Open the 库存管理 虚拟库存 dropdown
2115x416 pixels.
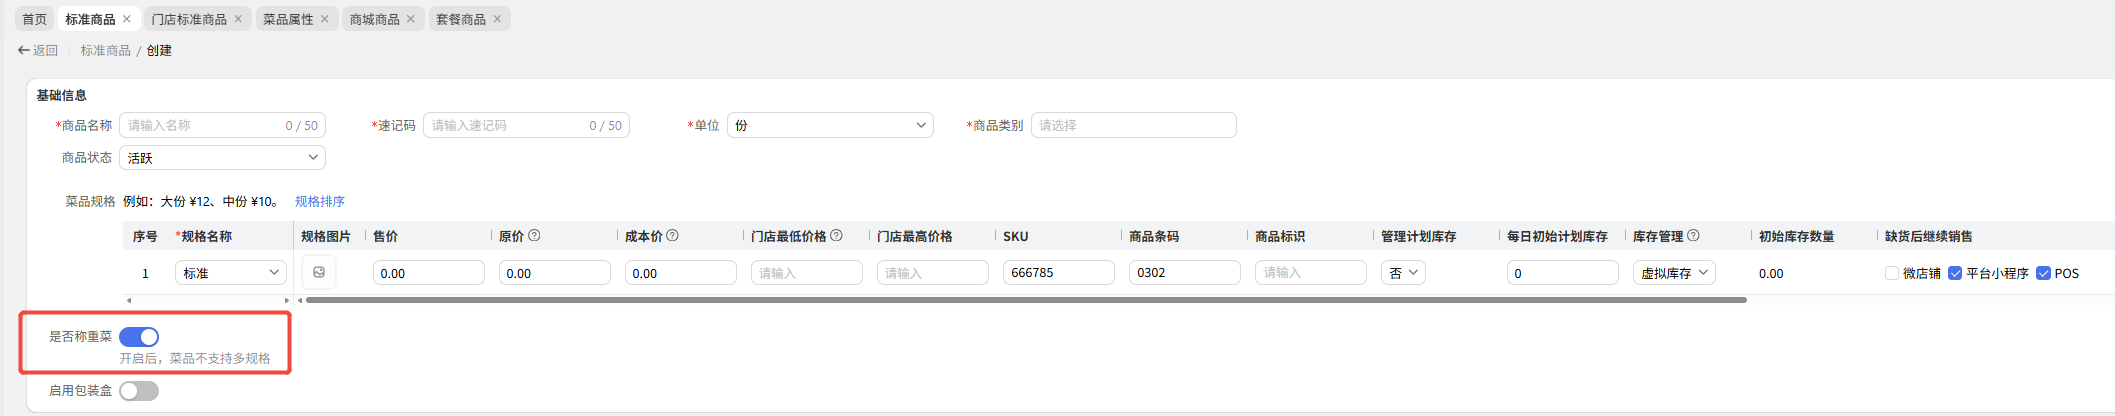click(x=1674, y=273)
